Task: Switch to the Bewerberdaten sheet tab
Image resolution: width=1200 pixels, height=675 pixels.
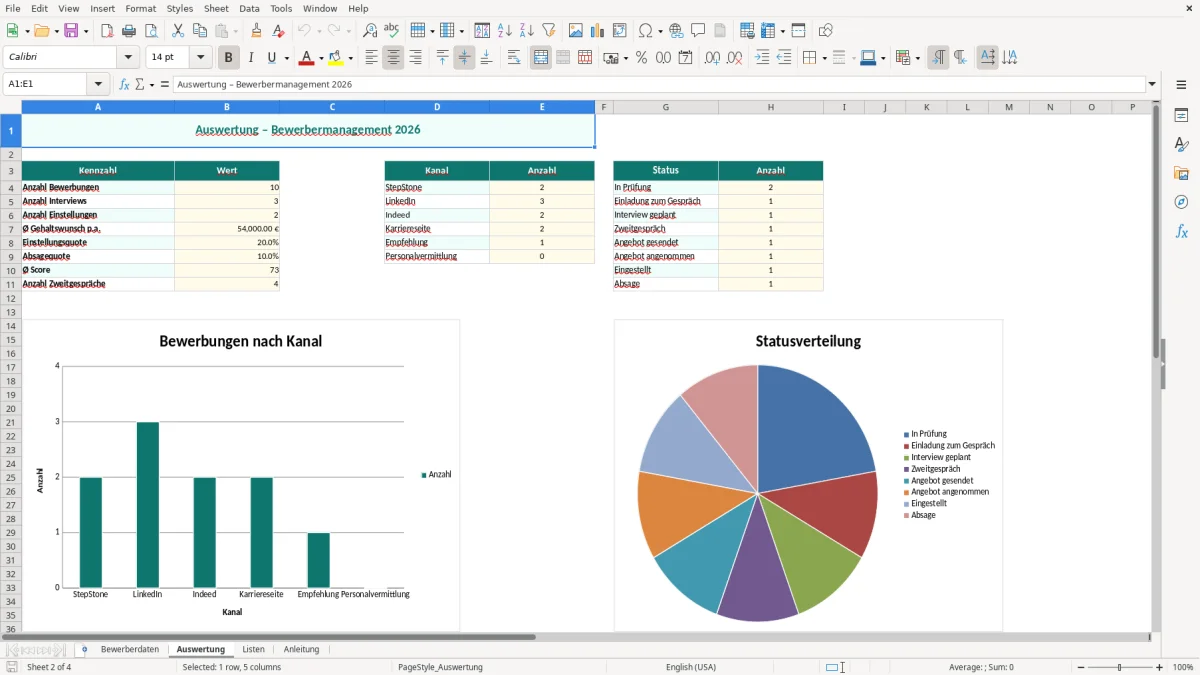Action: click(x=130, y=649)
